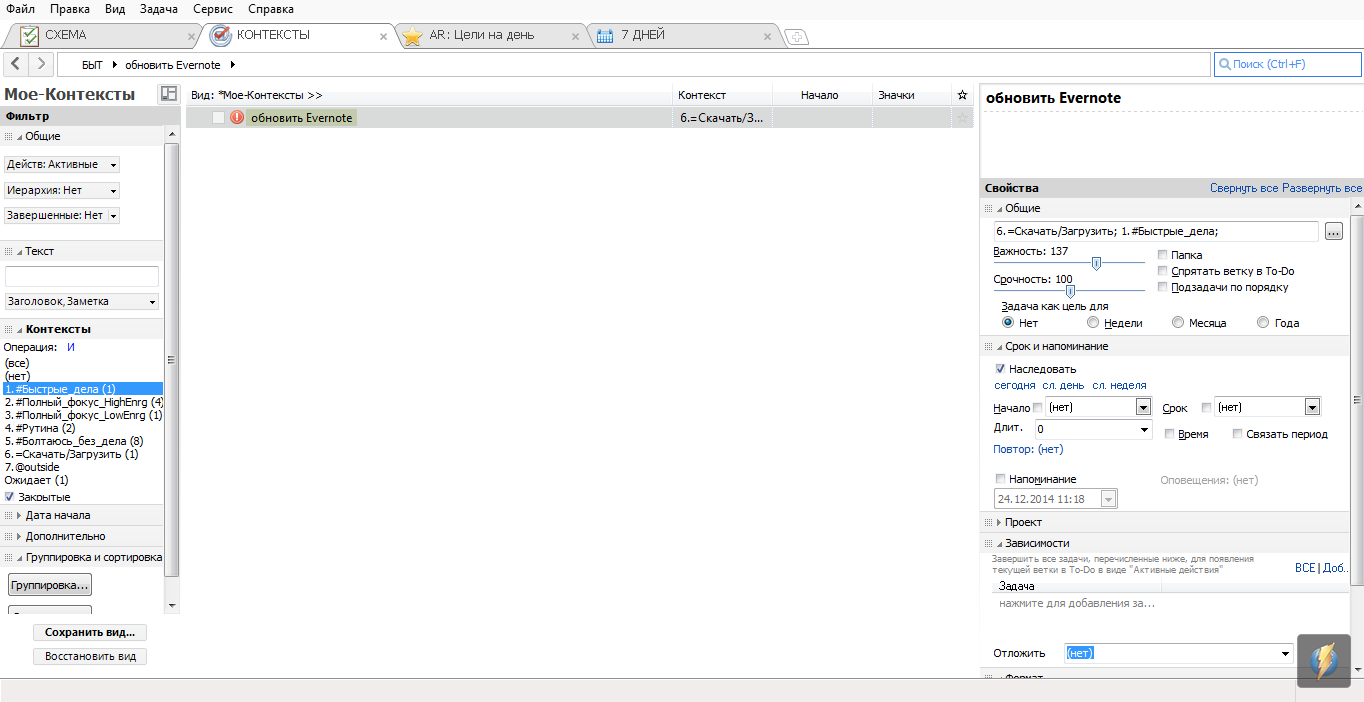Enable the Папка checkbox
Image resolution: width=1364 pixels, height=702 pixels.
pyautogui.click(x=1162, y=255)
